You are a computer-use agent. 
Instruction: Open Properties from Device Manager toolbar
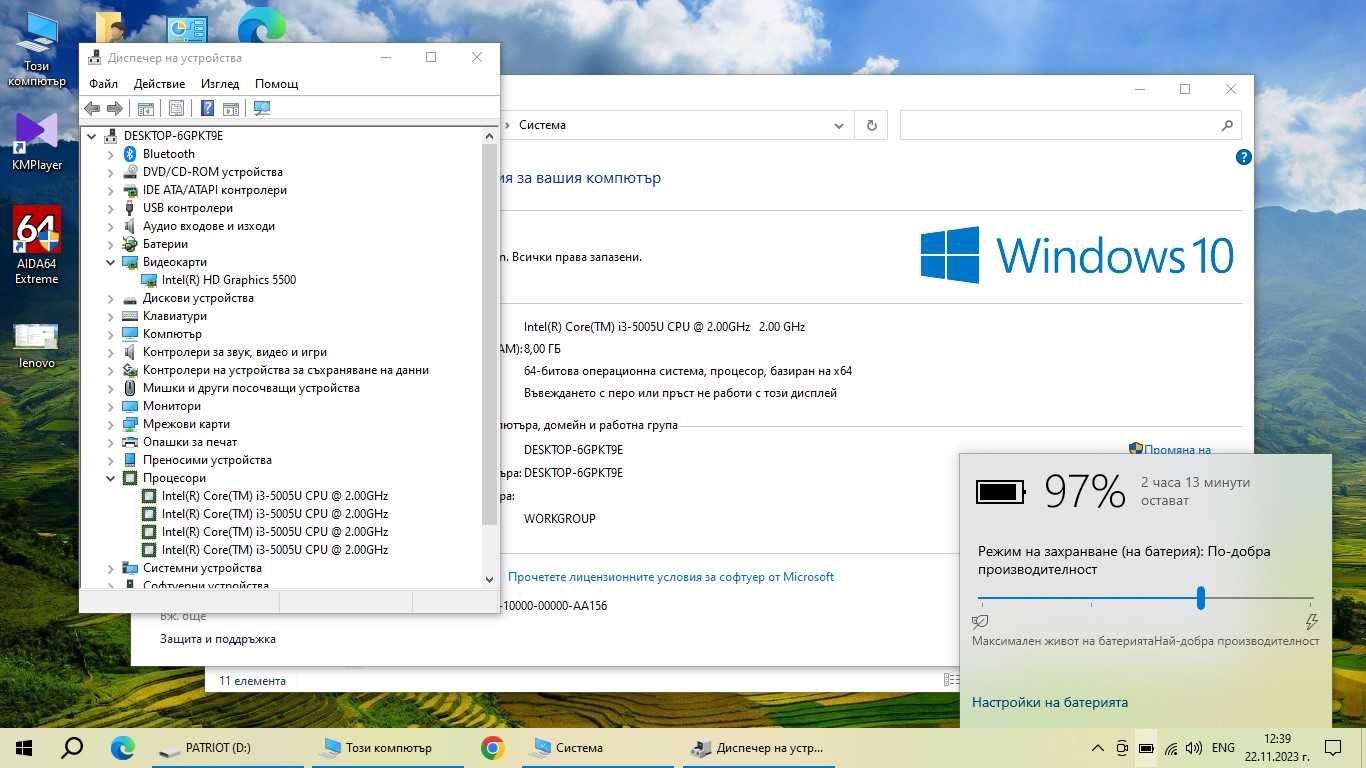tap(176, 108)
